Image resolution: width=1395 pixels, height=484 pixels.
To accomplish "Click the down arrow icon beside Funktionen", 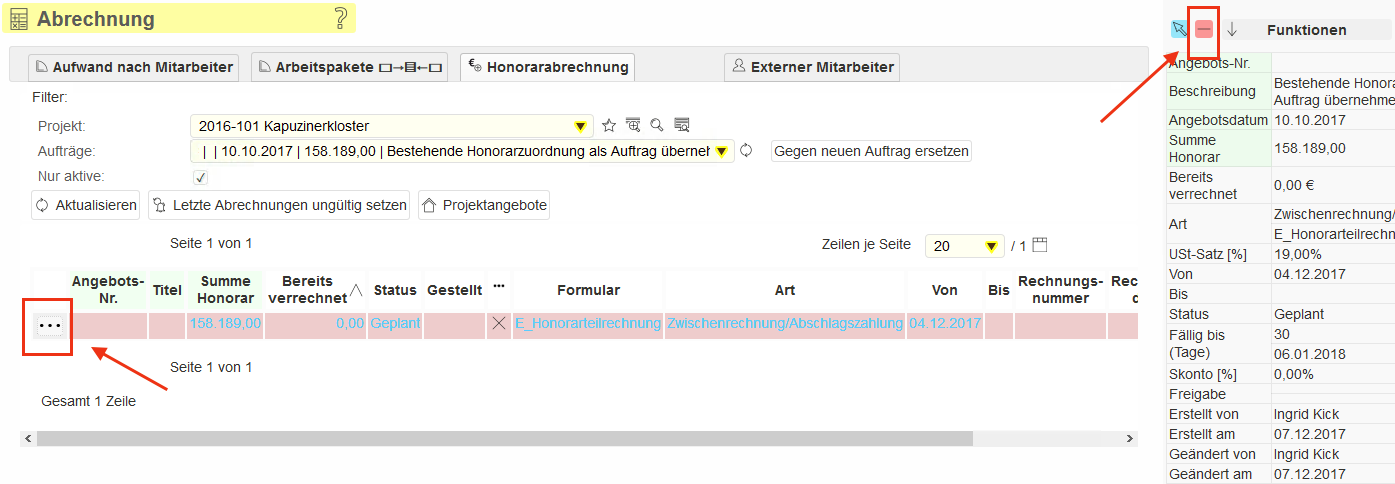I will 1232,30.
